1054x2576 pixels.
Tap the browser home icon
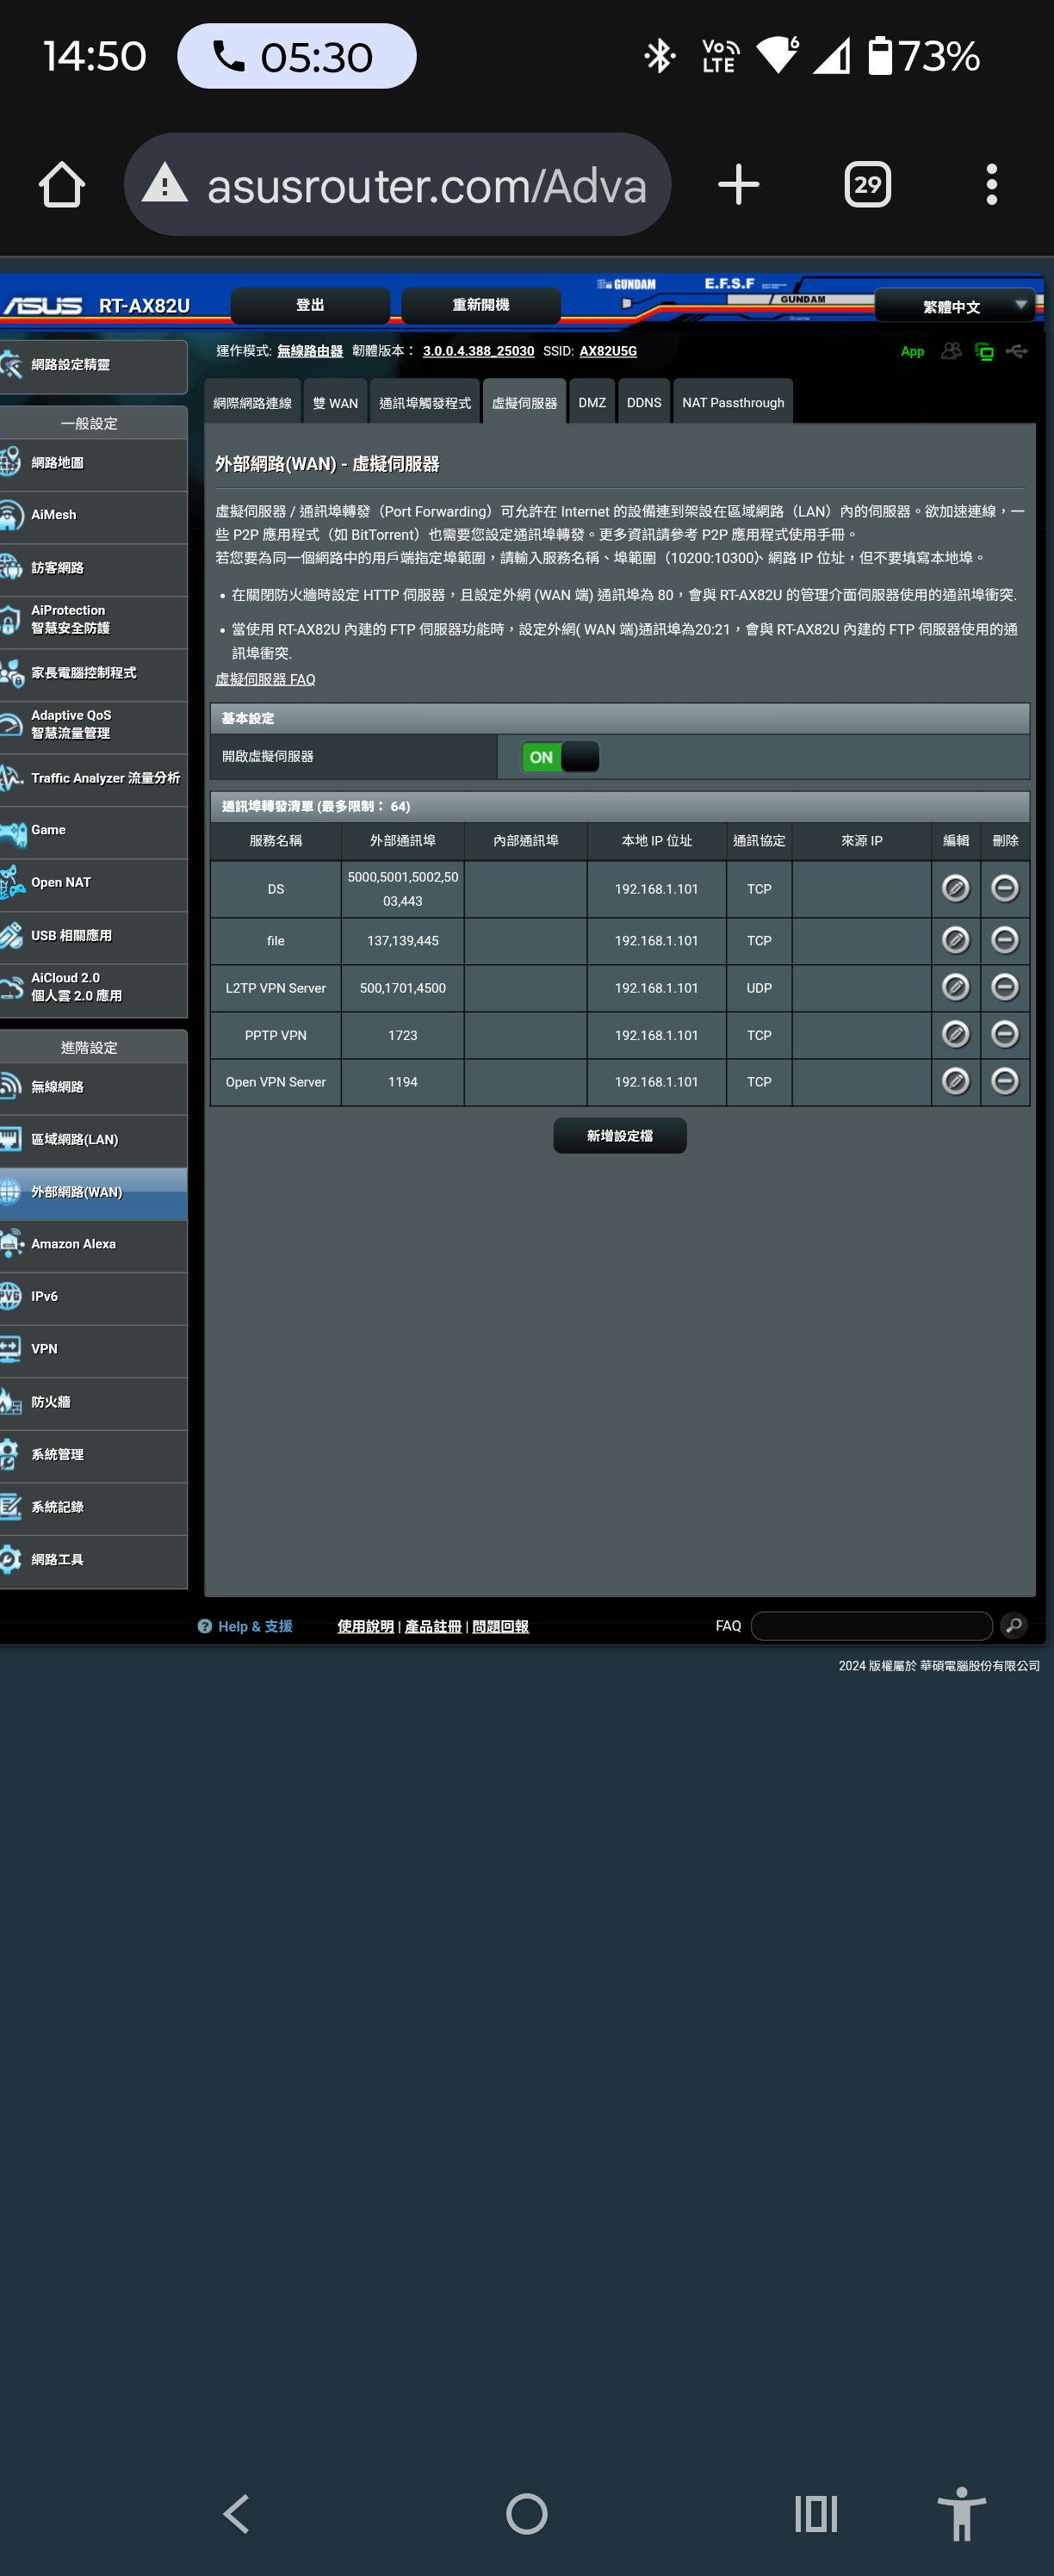click(x=62, y=185)
